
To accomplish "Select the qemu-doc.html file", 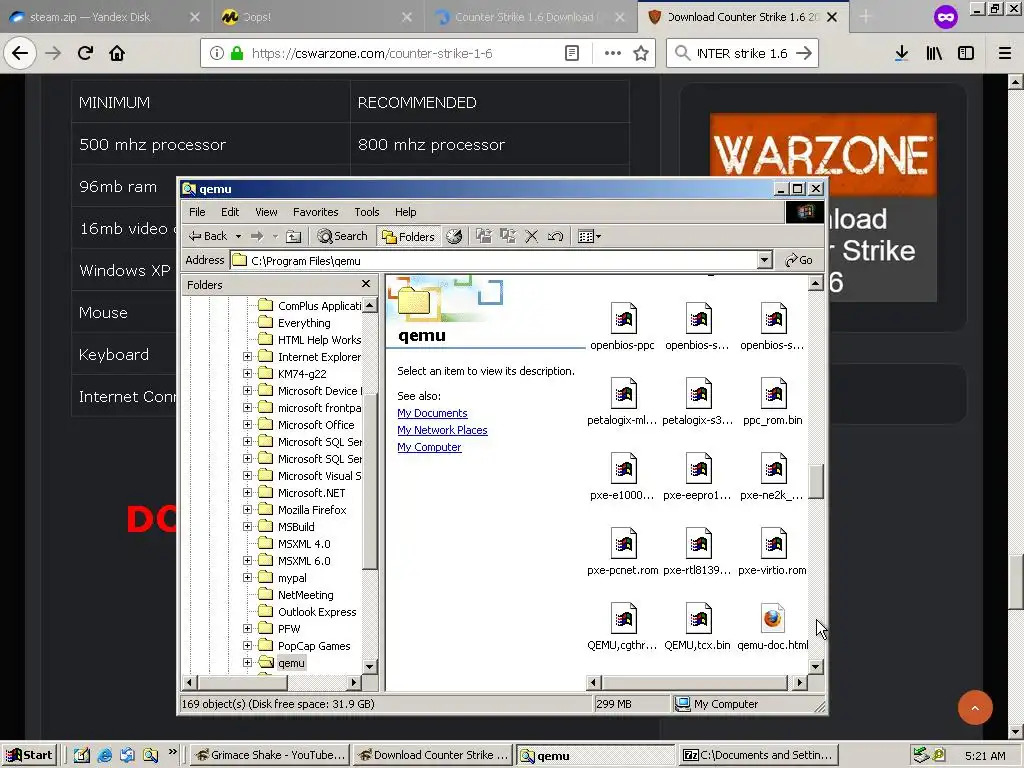I will pyautogui.click(x=773, y=627).
